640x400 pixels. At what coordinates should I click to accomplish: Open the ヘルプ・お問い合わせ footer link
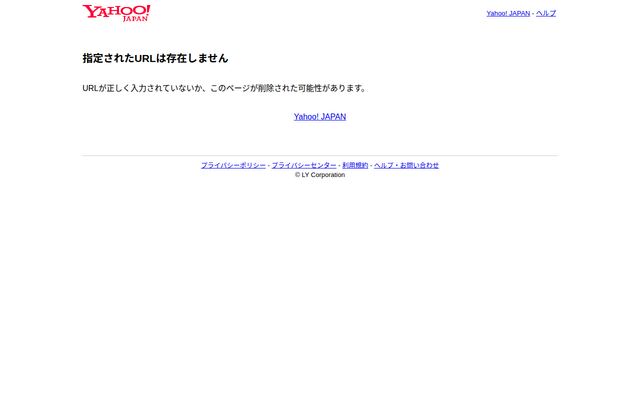[407, 165]
